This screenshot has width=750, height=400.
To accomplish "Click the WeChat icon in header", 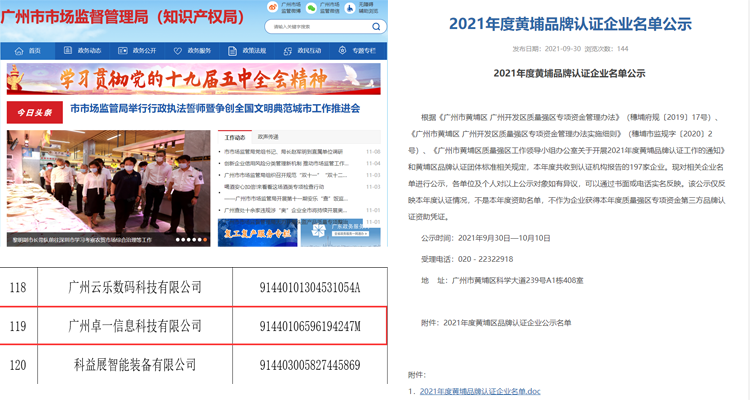I will pos(313,8).
